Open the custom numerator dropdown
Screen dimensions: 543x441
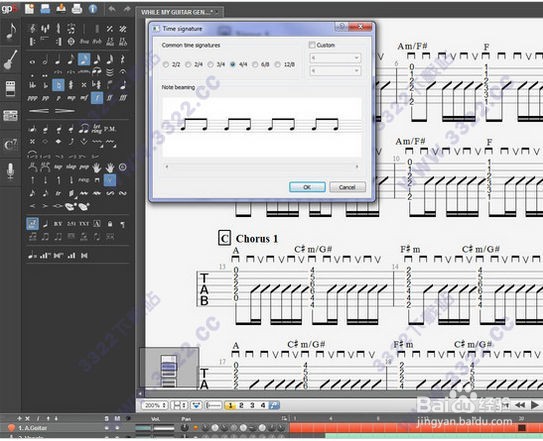point(335,58)
